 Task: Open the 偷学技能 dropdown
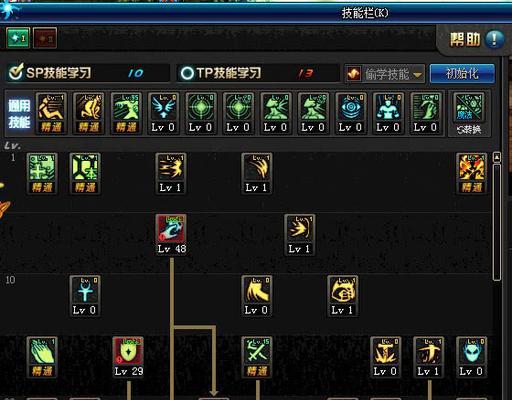coord(385,74)
